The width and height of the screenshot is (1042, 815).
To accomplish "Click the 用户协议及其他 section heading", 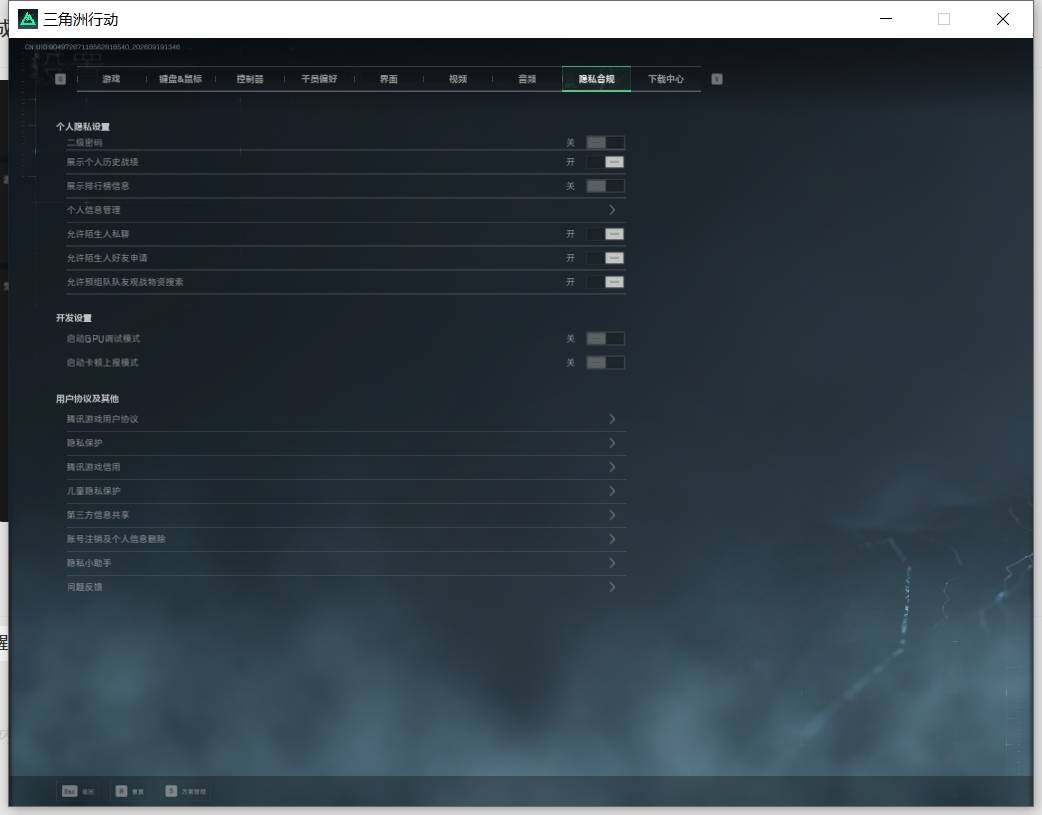I will click(x=87, y=399).
